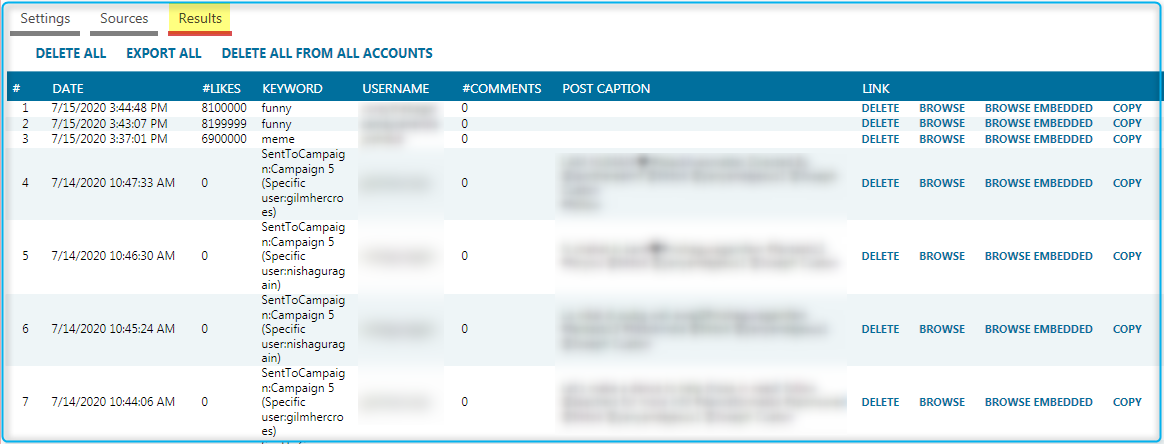Screen dimensions: 1164x444
Task: Sort results by the DATE column header
Action: (68, 89)
